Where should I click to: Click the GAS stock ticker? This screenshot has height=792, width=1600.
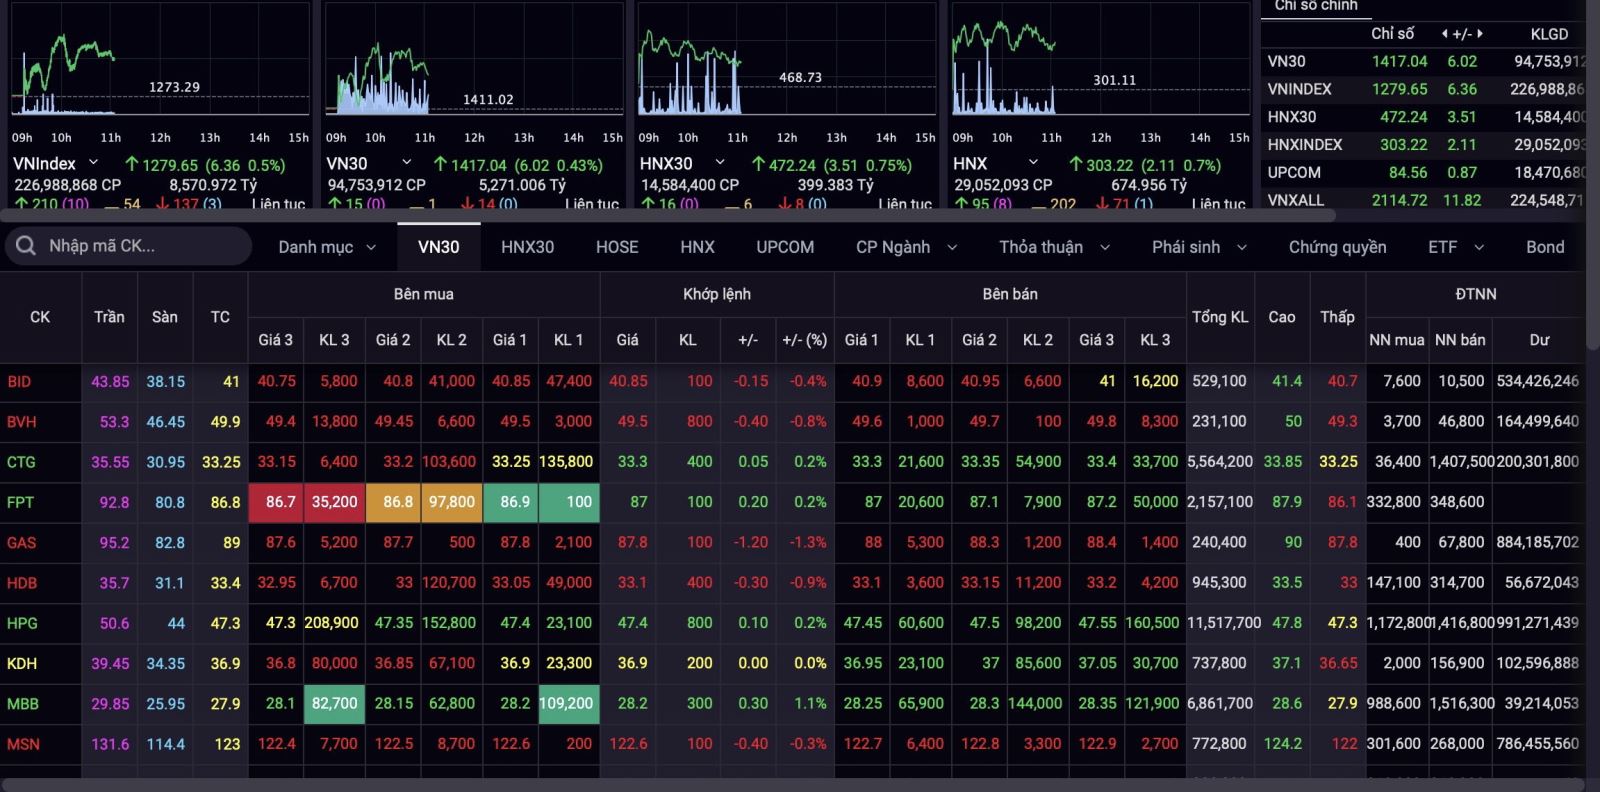[x=21, y=543]
